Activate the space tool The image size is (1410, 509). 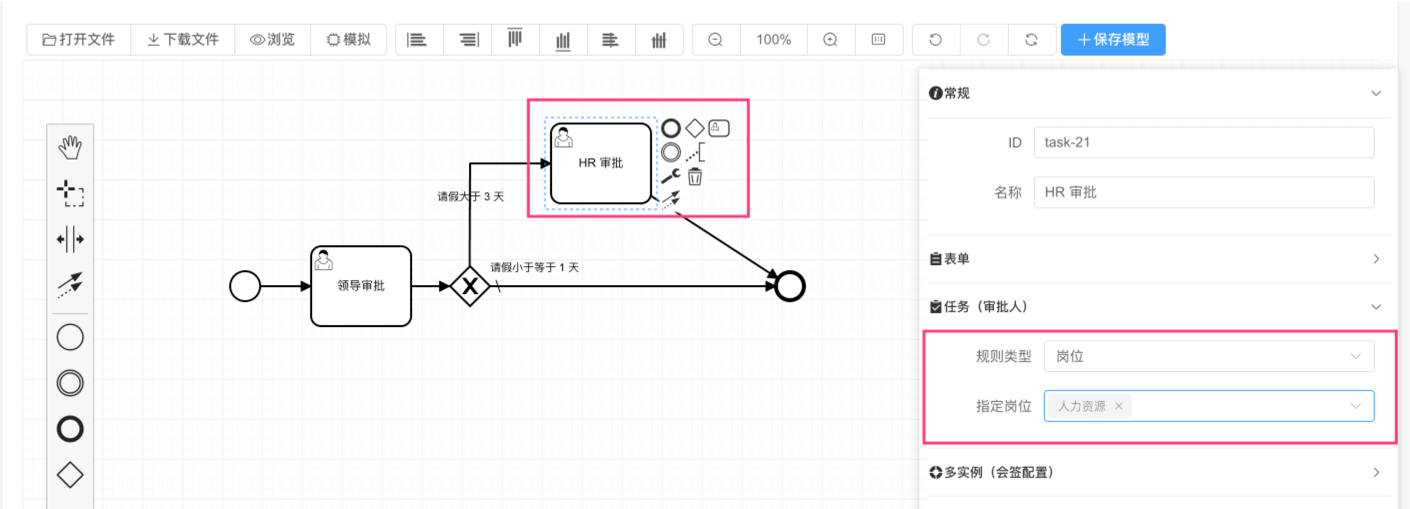click(x=70, y=240)
